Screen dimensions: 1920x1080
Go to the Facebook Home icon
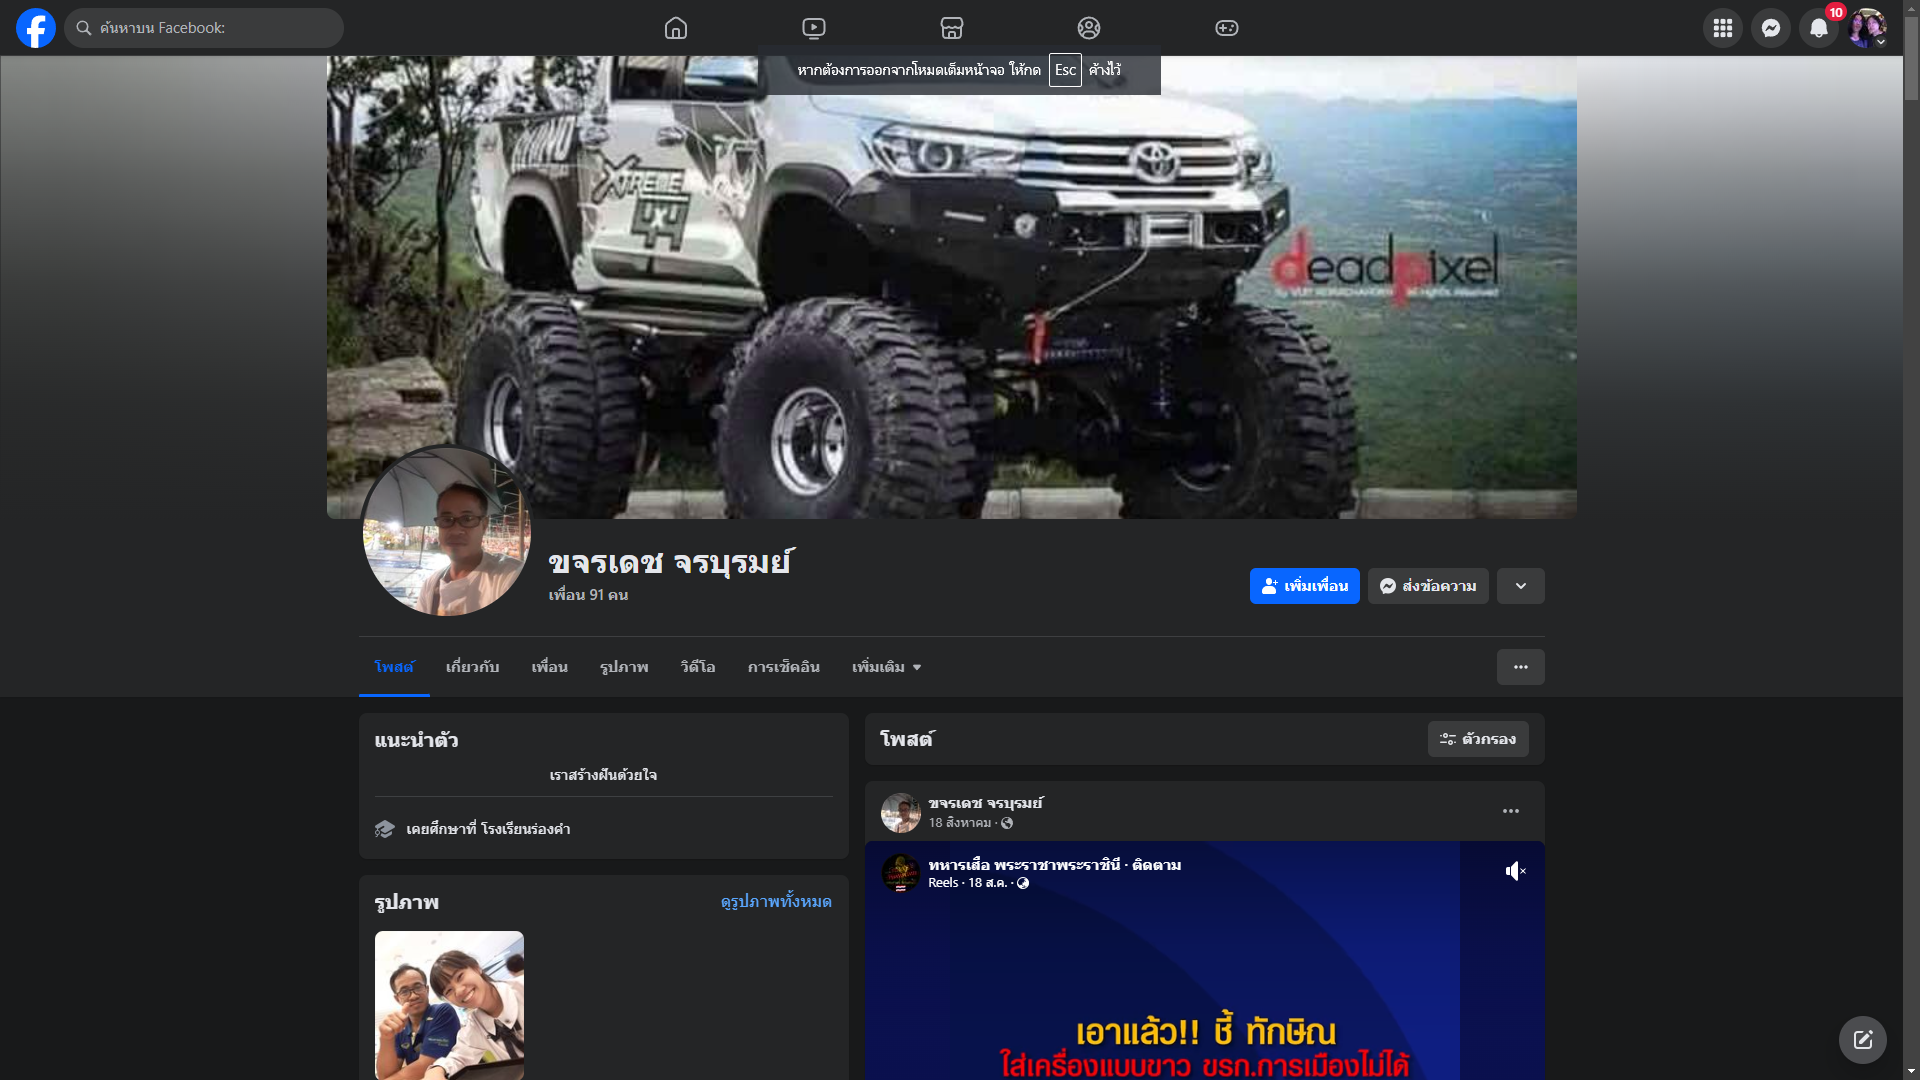[676, 28]
